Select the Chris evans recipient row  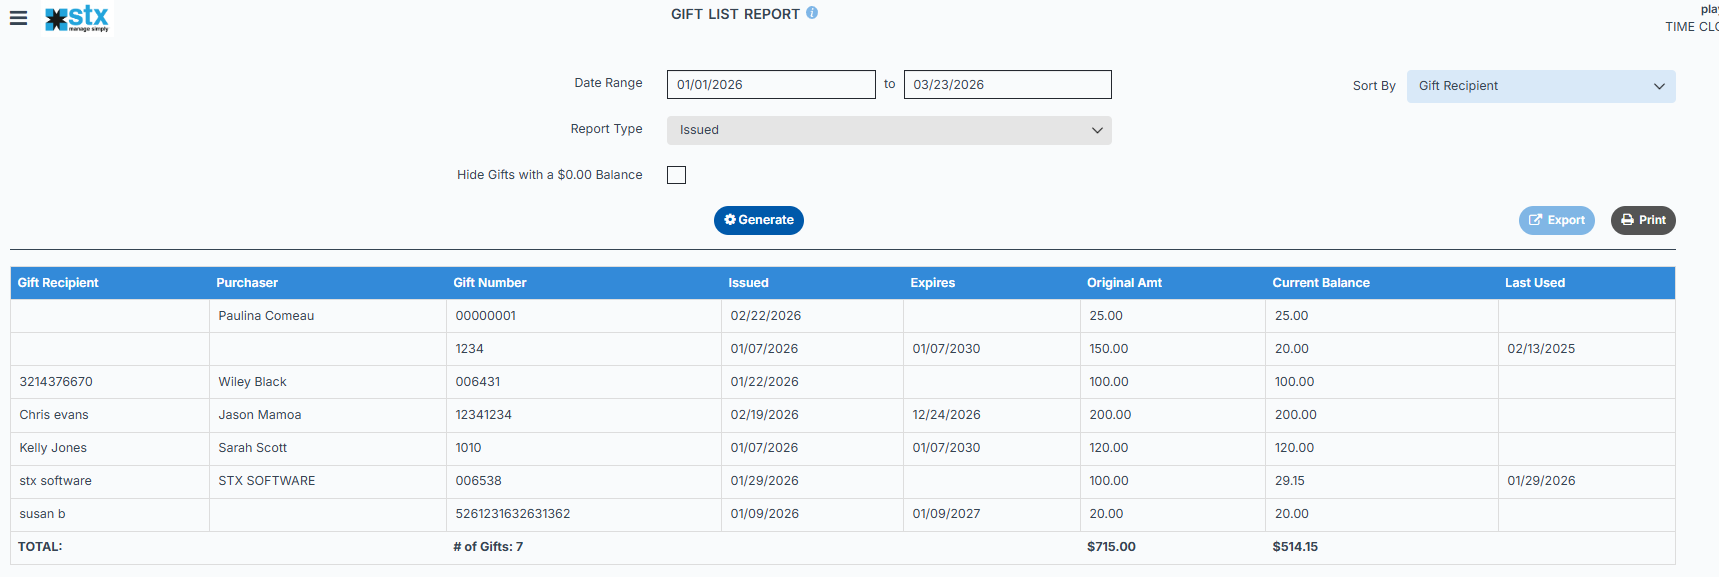pyautogui.click(x=54, y=415)
